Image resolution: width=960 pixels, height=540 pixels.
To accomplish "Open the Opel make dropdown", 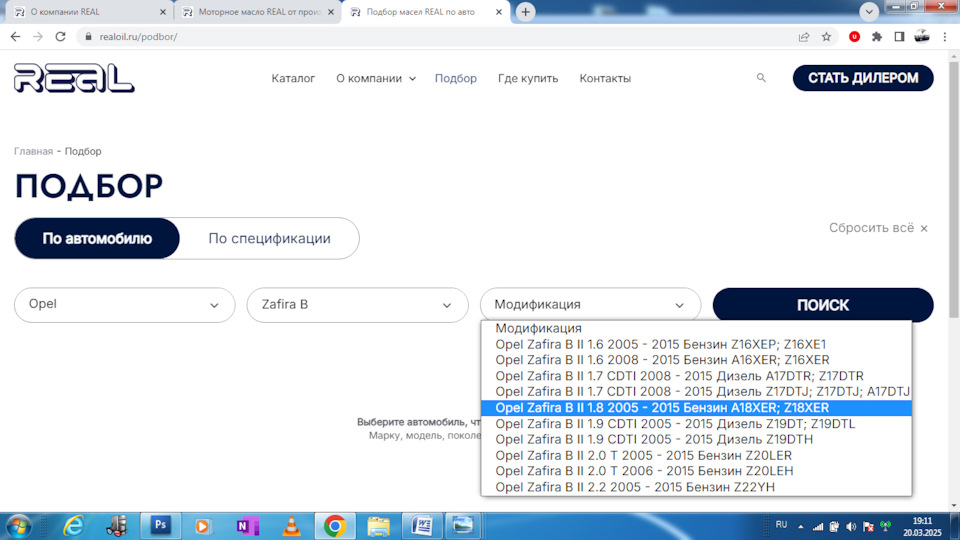I will [124, 305].
